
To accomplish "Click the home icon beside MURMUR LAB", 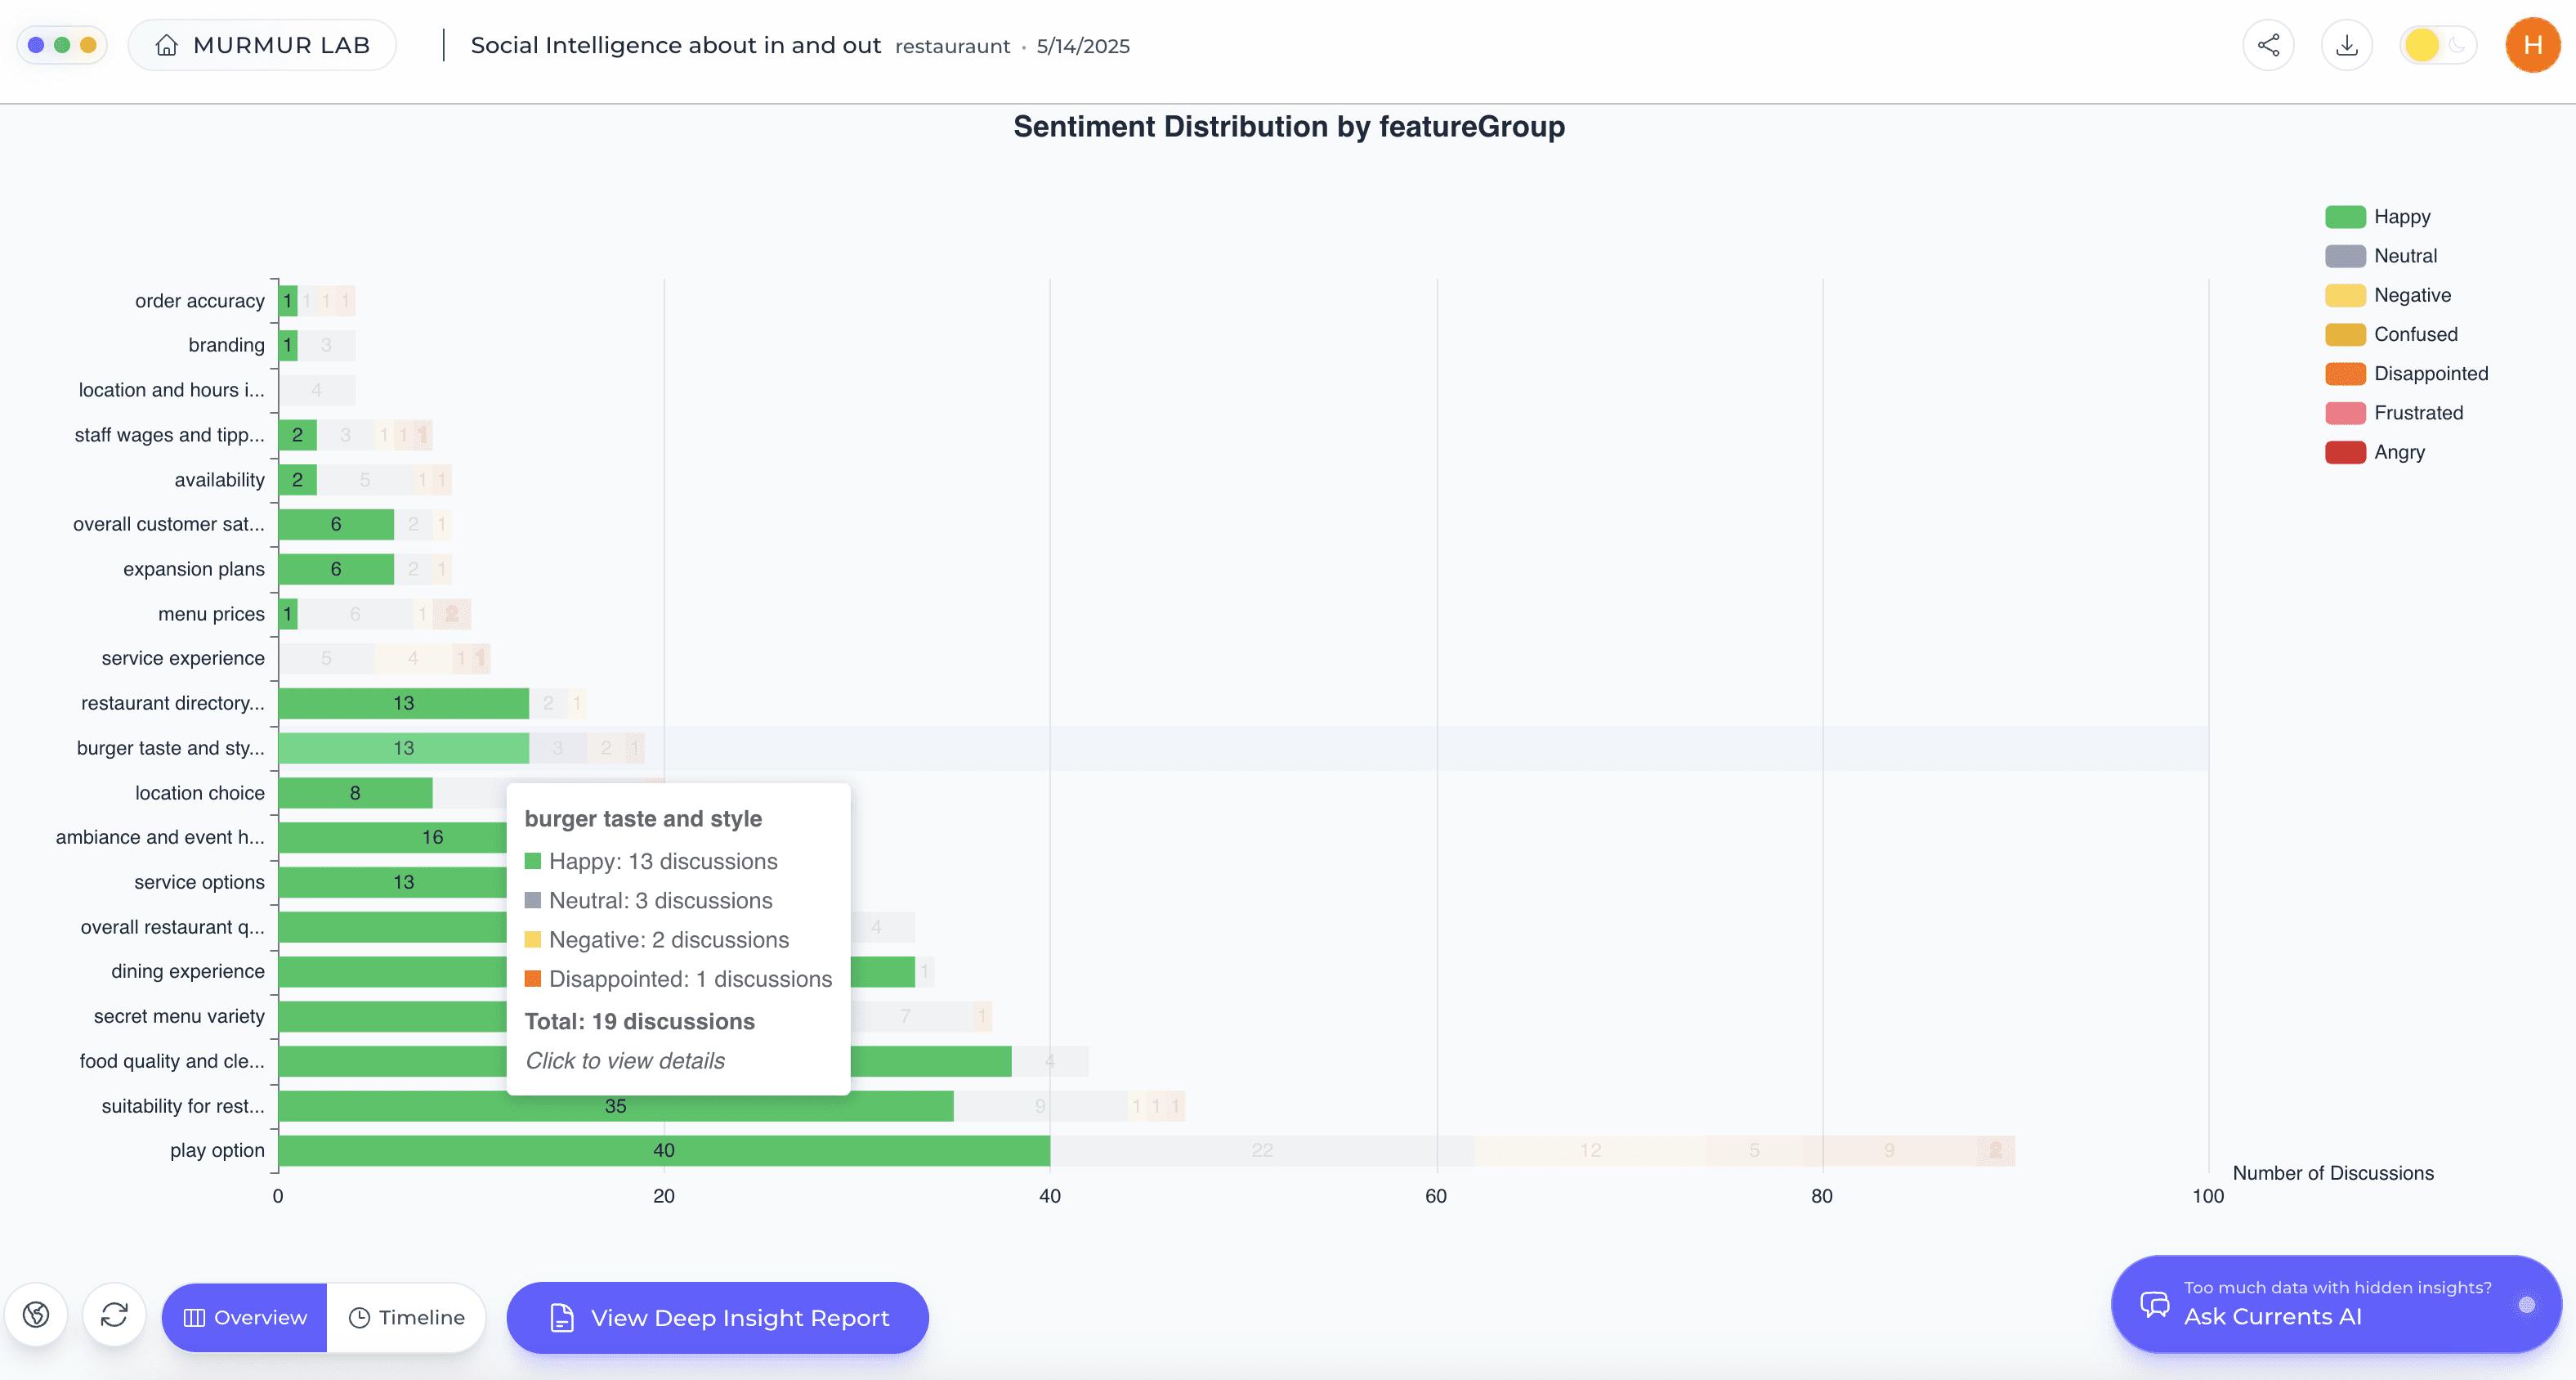I will click(x=167, y=45).
